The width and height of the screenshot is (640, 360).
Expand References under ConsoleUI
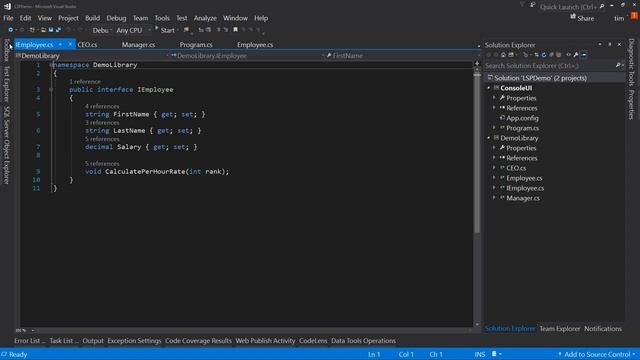[494, 108]
